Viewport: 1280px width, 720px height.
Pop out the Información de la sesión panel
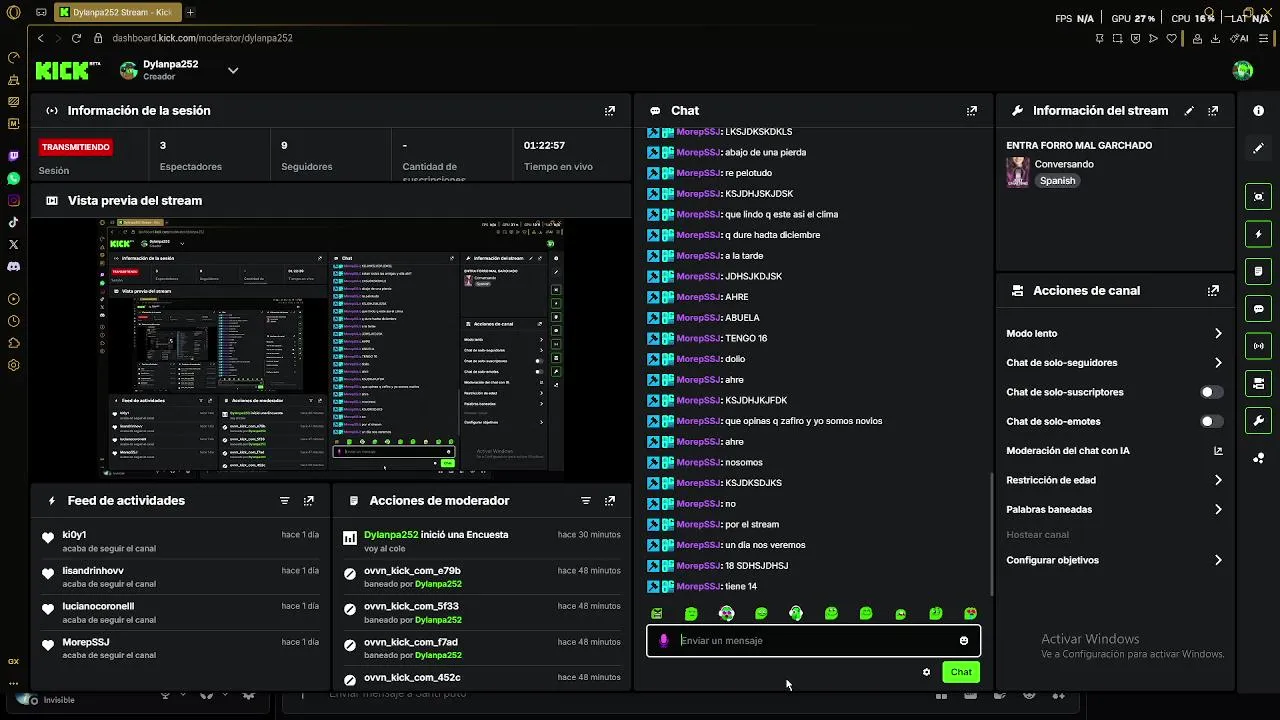pos(609,111)
